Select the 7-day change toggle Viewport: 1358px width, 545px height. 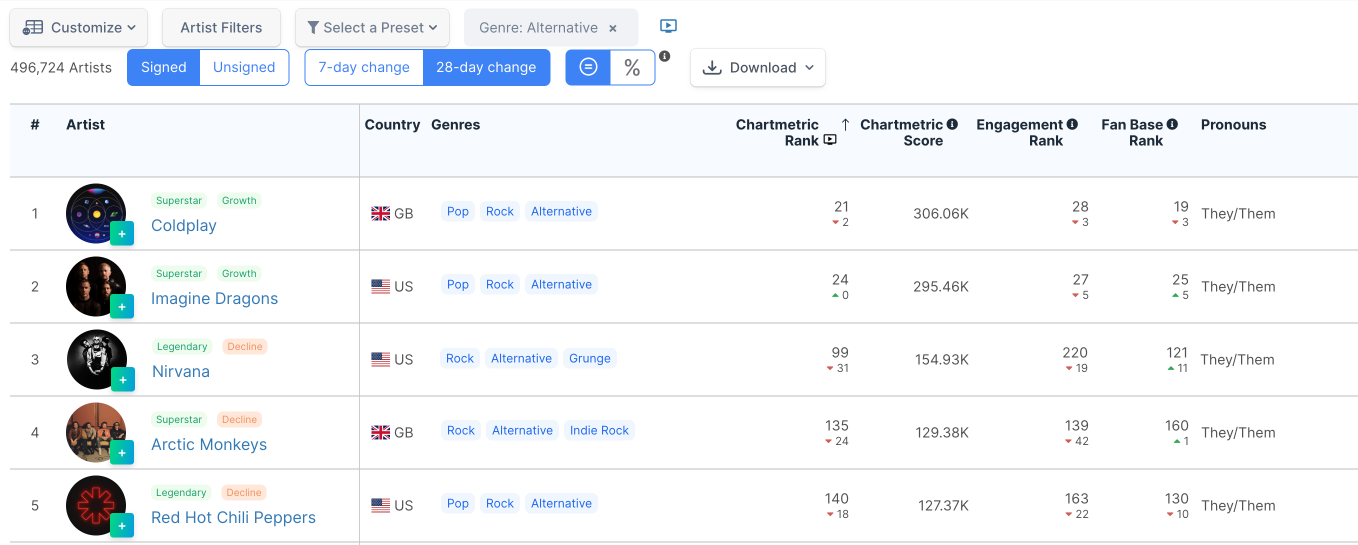tap(364, 68)
